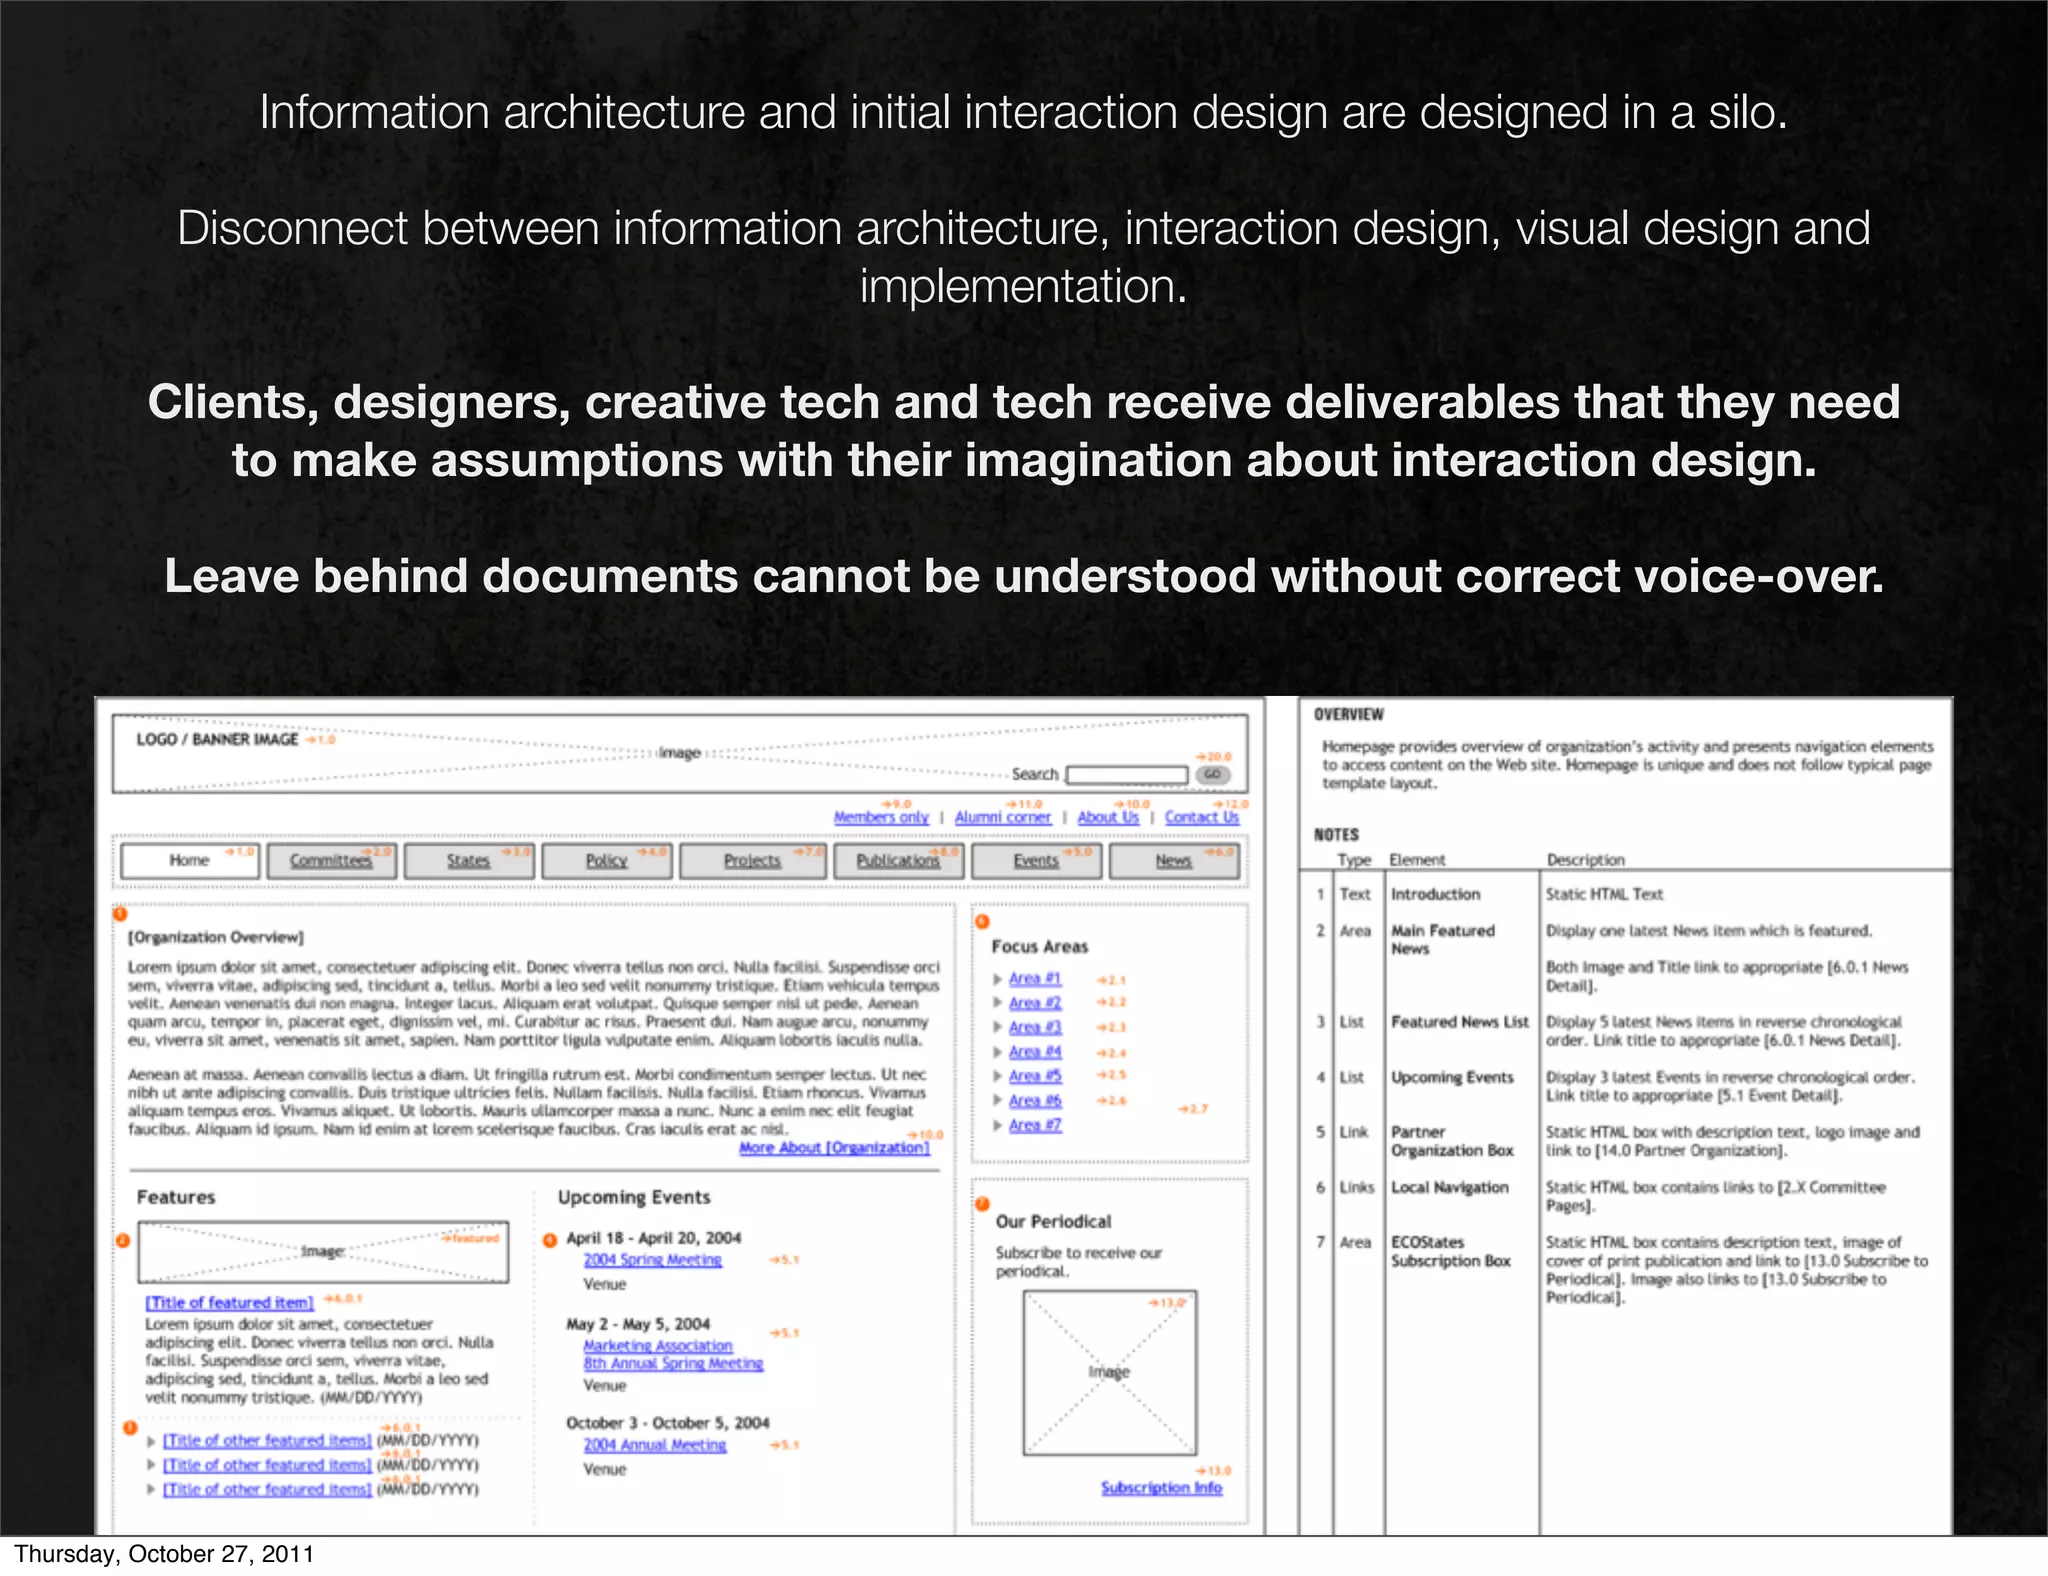Click the More About [Organization] link
Screen dimensions: 2048x1576
(x=834, y=1148)
